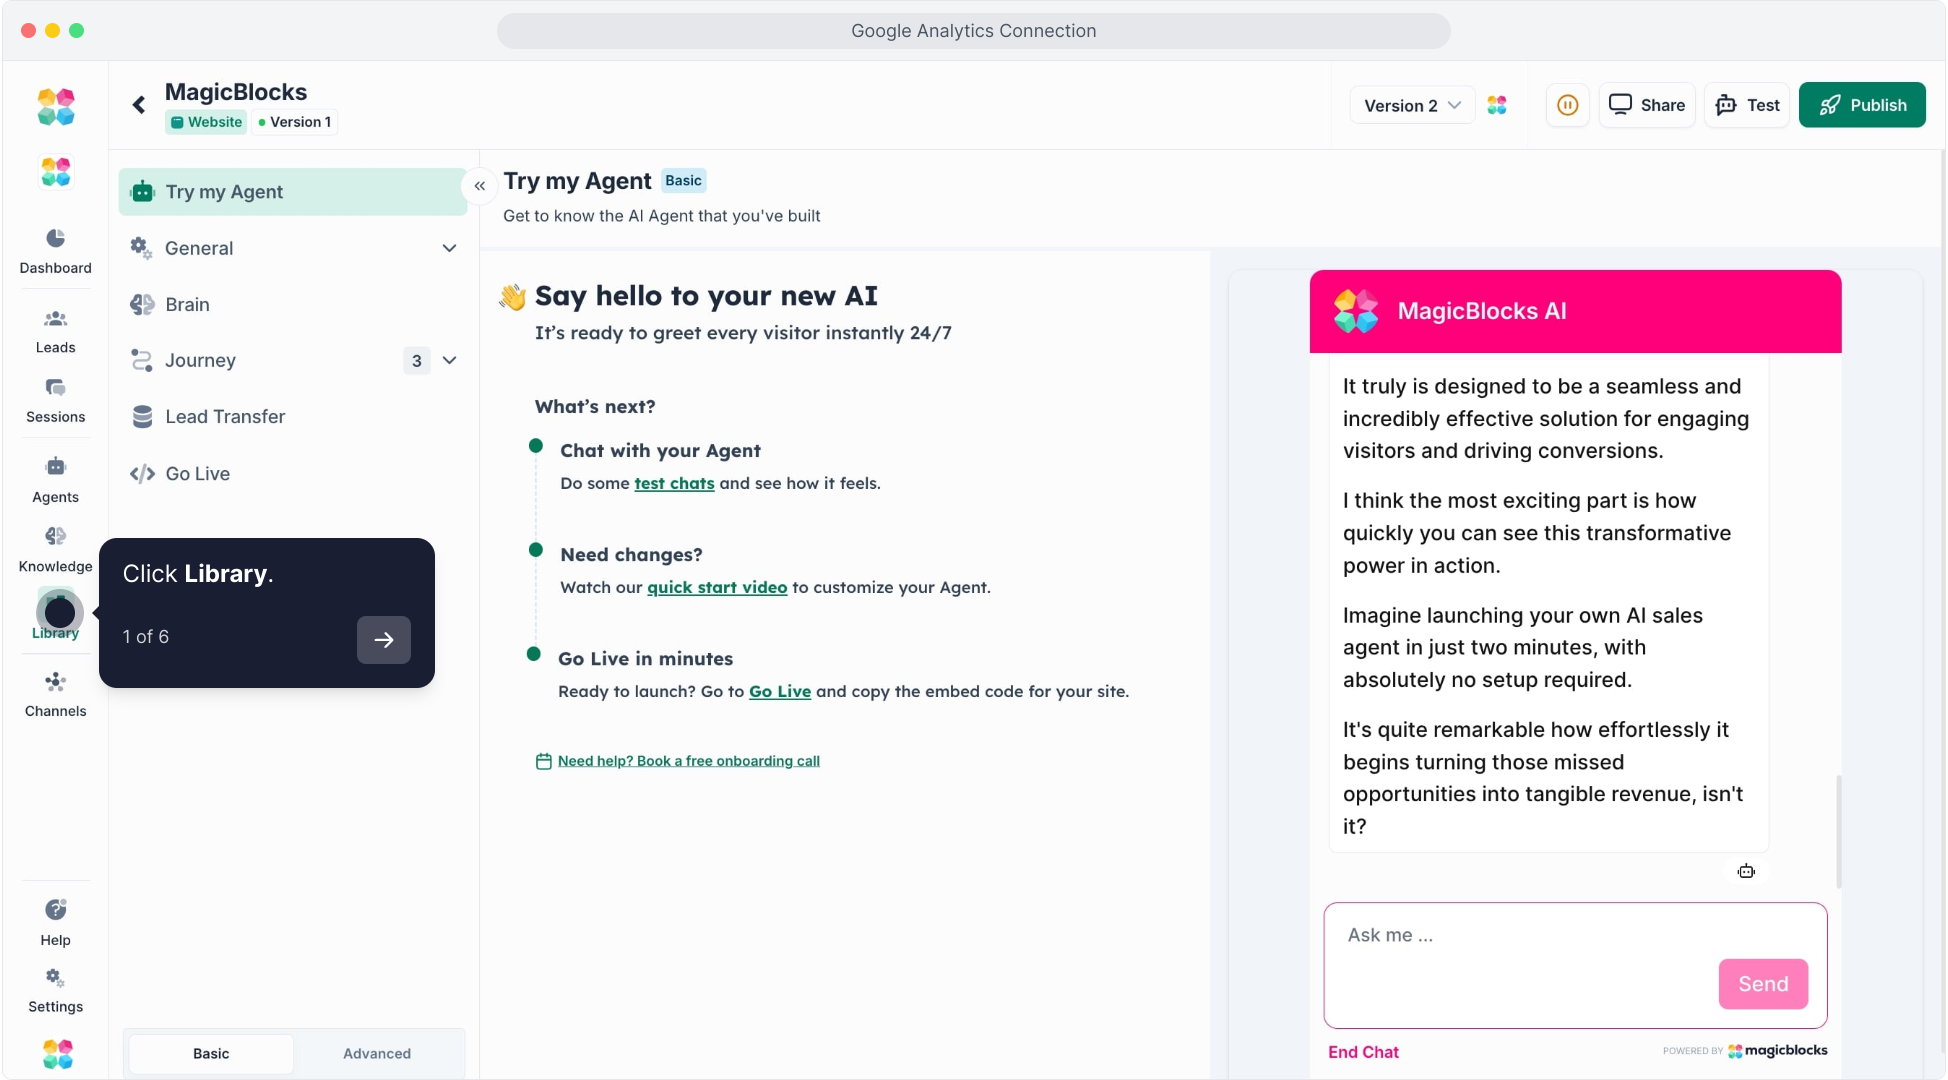This screenshot has width=1948, height=1080.
Task: Open the Version 2 dropdown
Action: pyautogui.click(x=1412, y=105)
